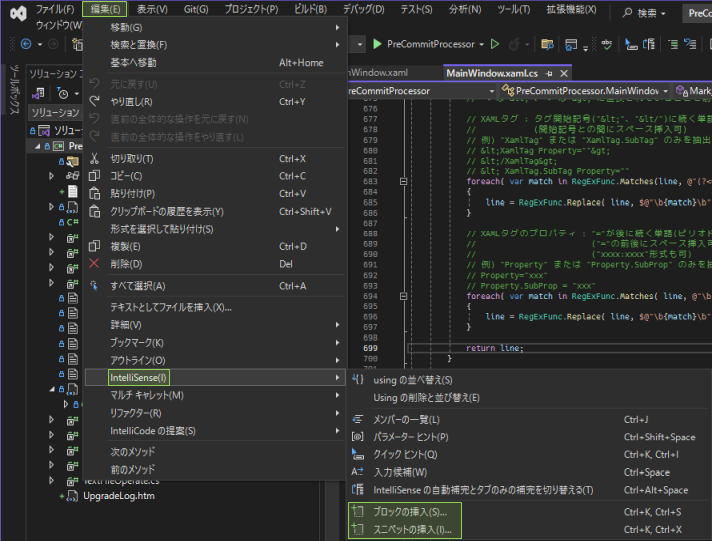Select 次のメソッド menu item

click(215, 452)
